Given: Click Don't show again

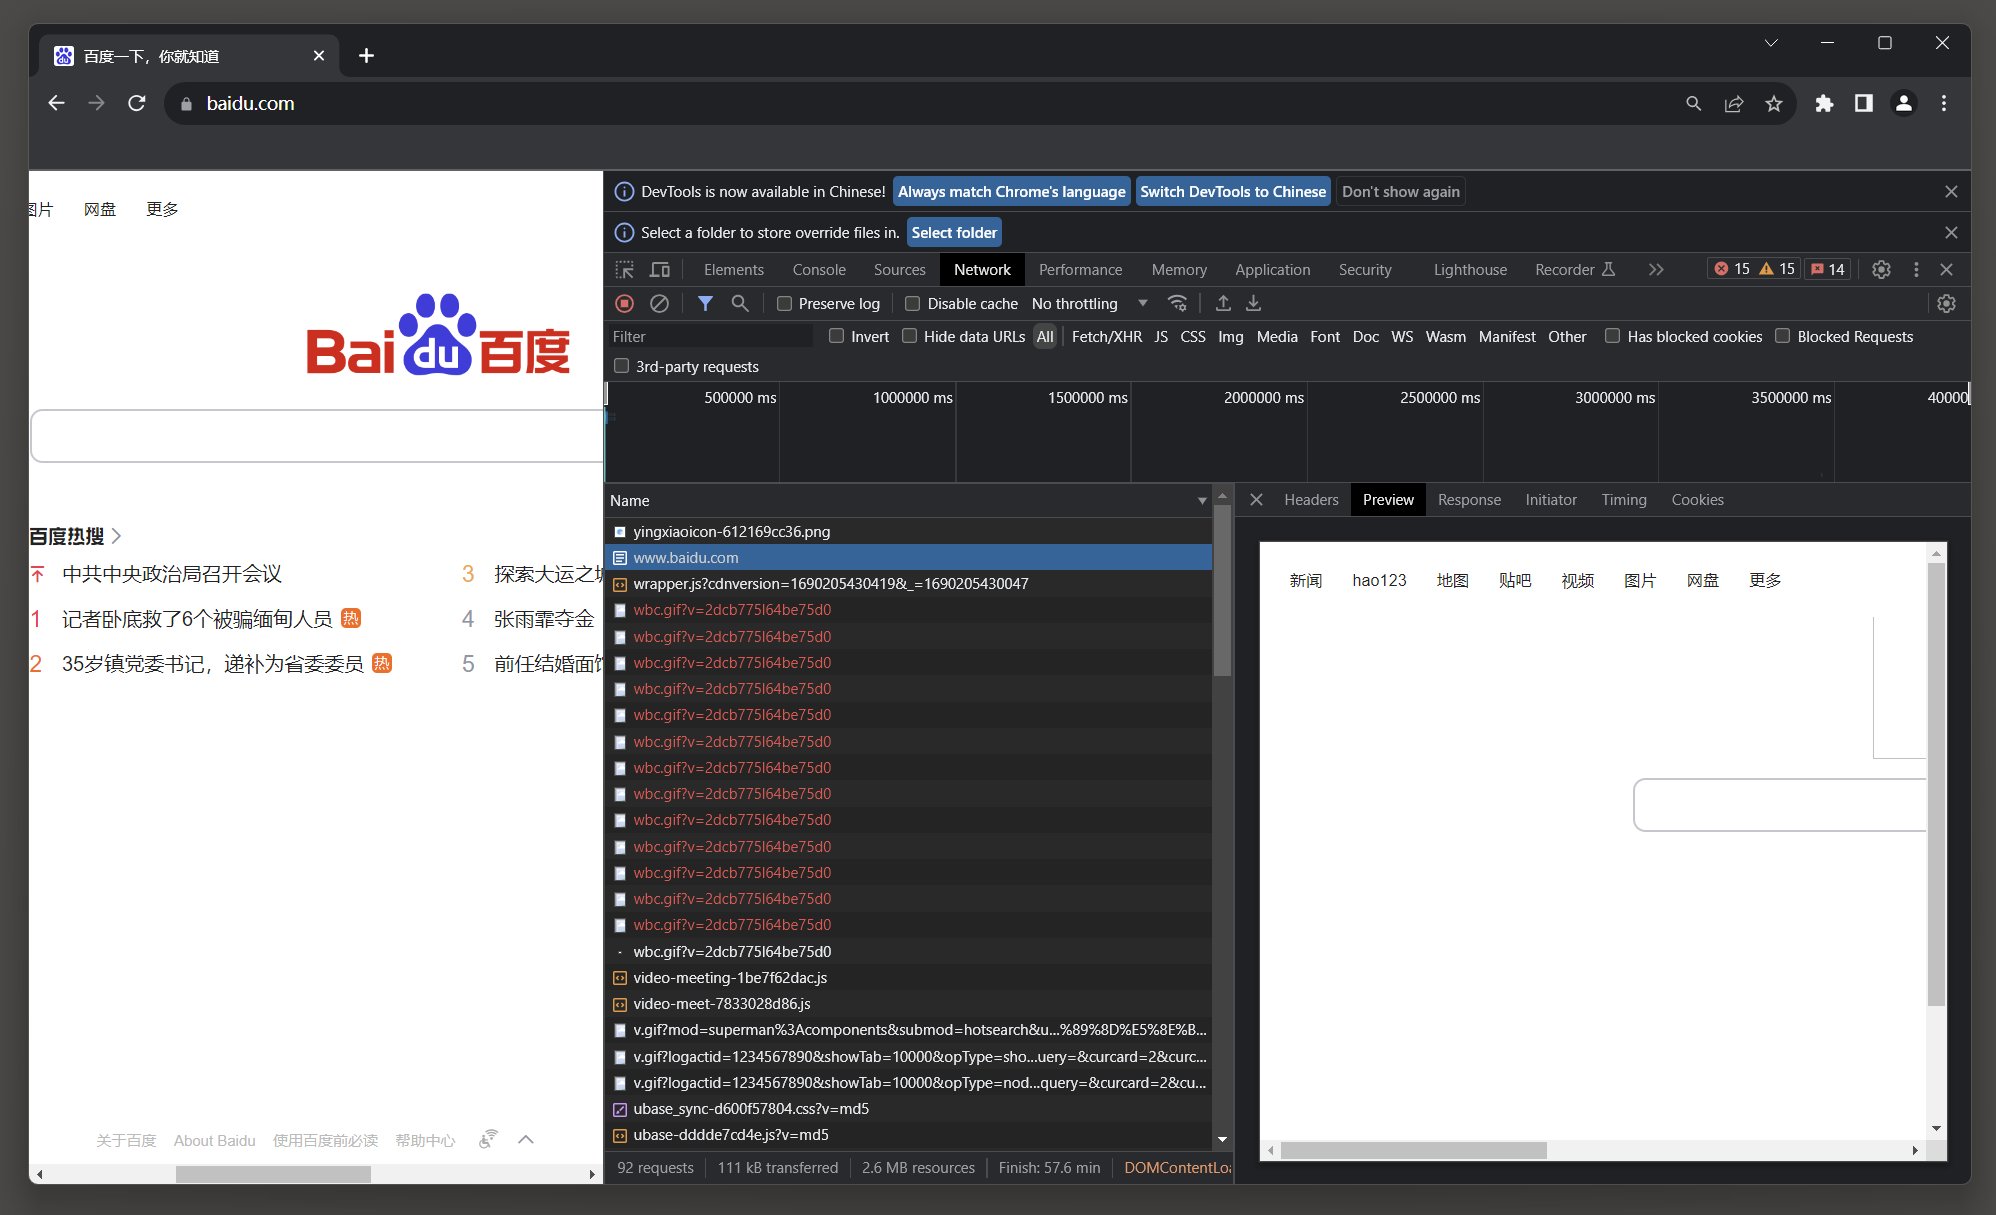Looking at the screenshot, I should 1400,191.
